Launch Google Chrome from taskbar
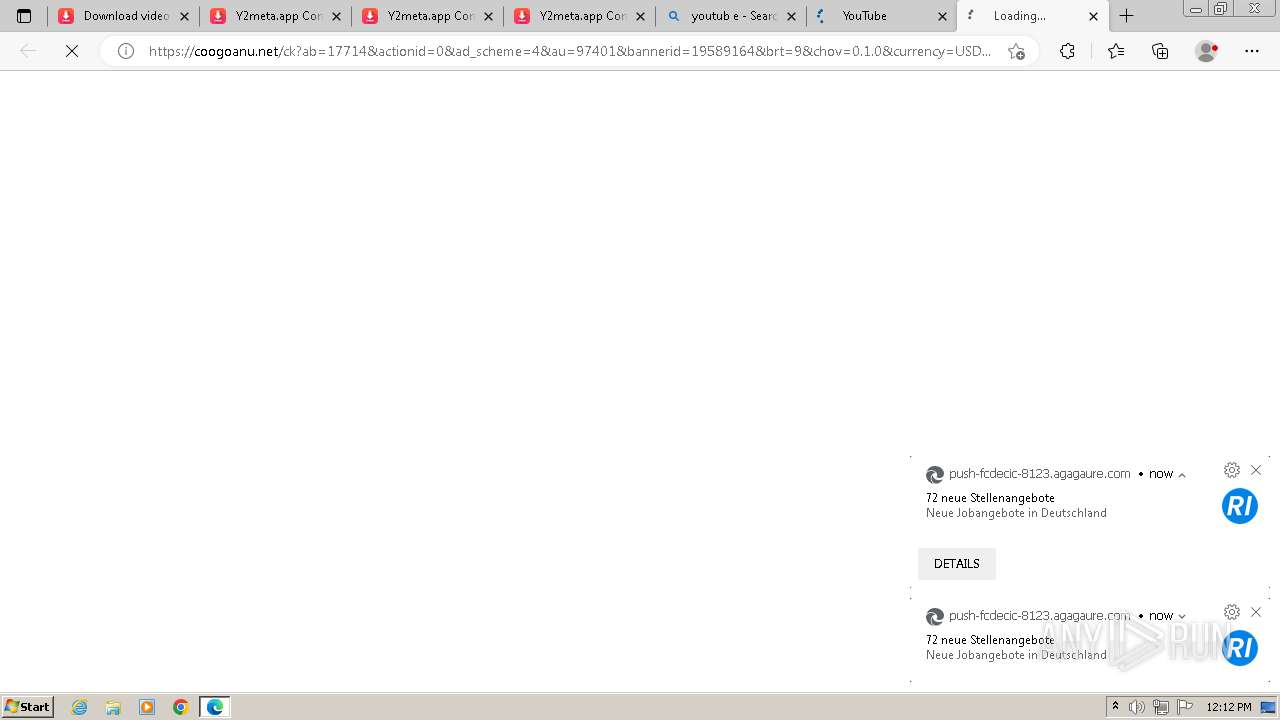The height and width of the screenshot is (720, 1280). [x=181, y=707]
